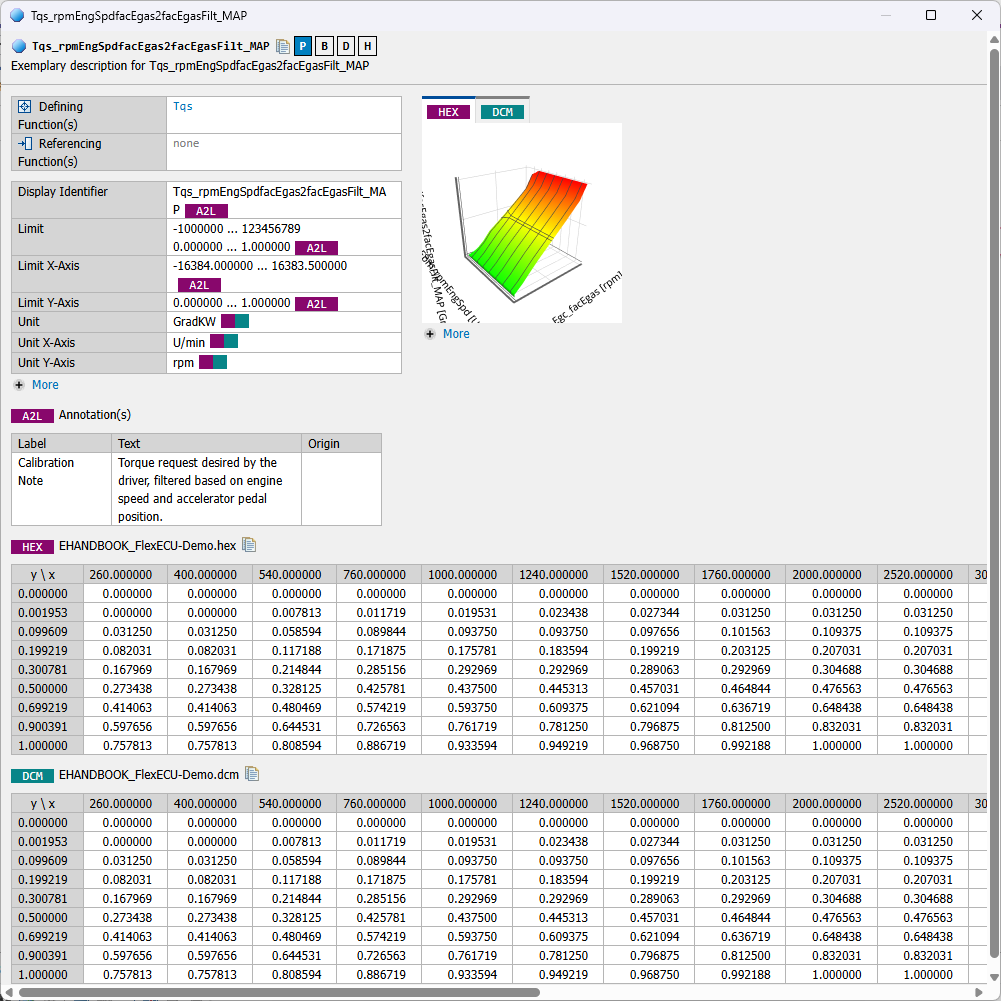The width and height of the screenshot is (1001, 1001).
Task: Click the horizontal scrollbar left arrow
Action: tap(8, 993)
